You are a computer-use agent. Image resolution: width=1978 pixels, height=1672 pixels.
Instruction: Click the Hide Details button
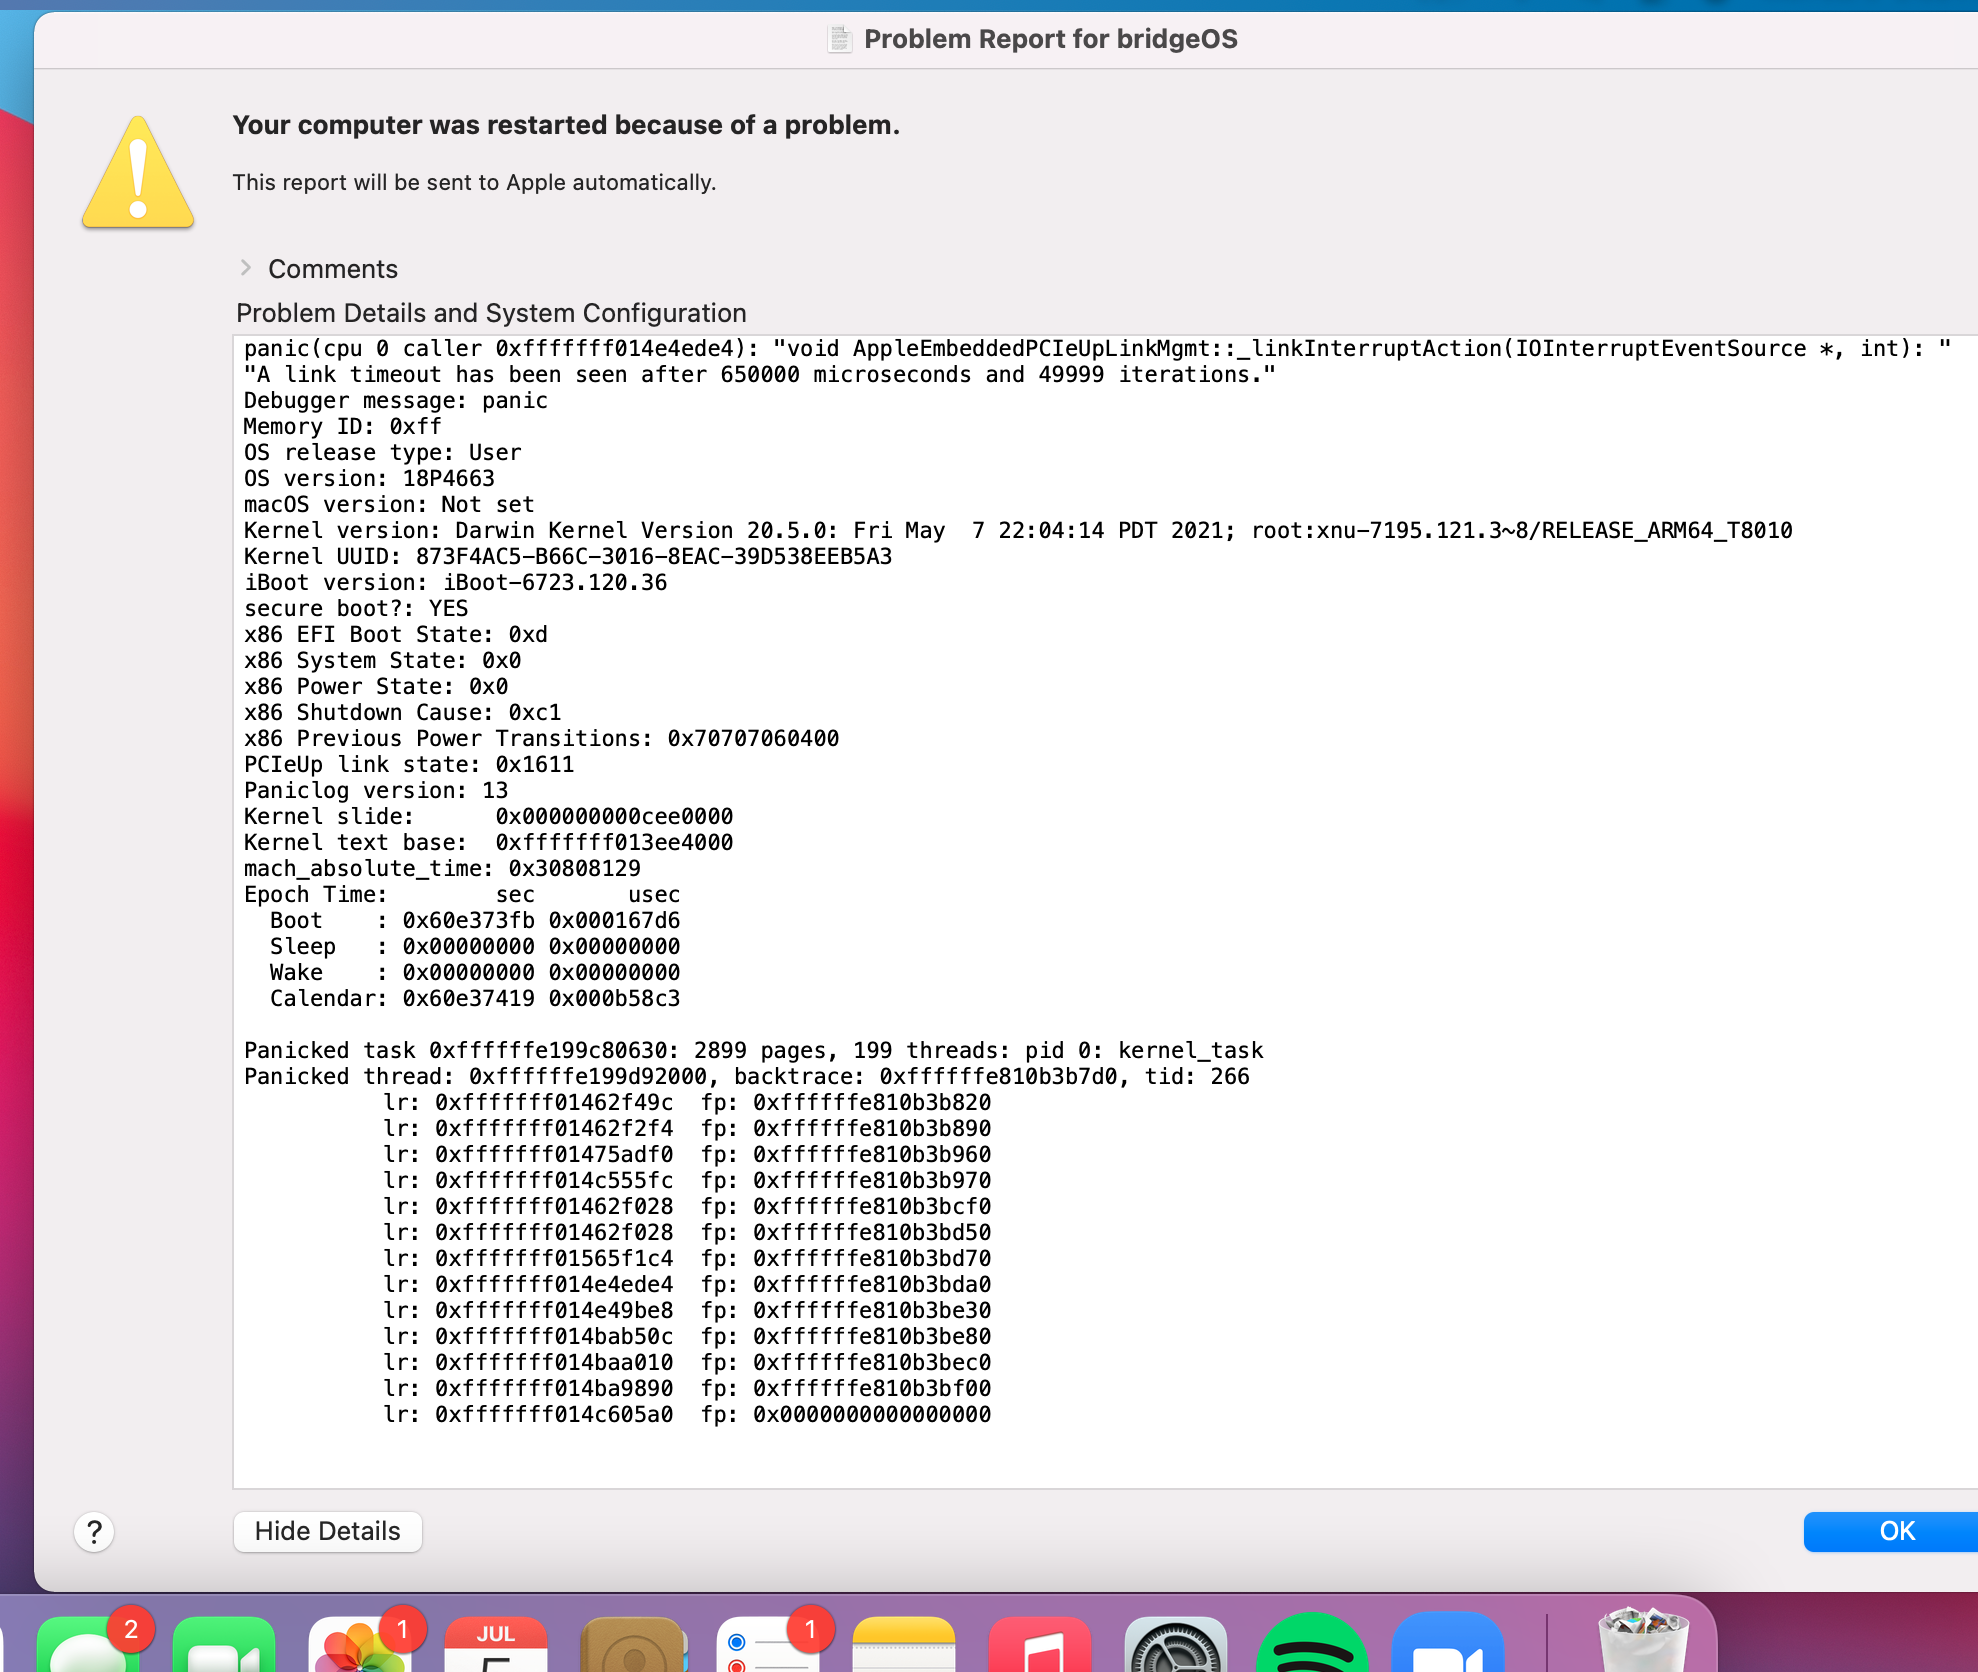coord(327,1531)
